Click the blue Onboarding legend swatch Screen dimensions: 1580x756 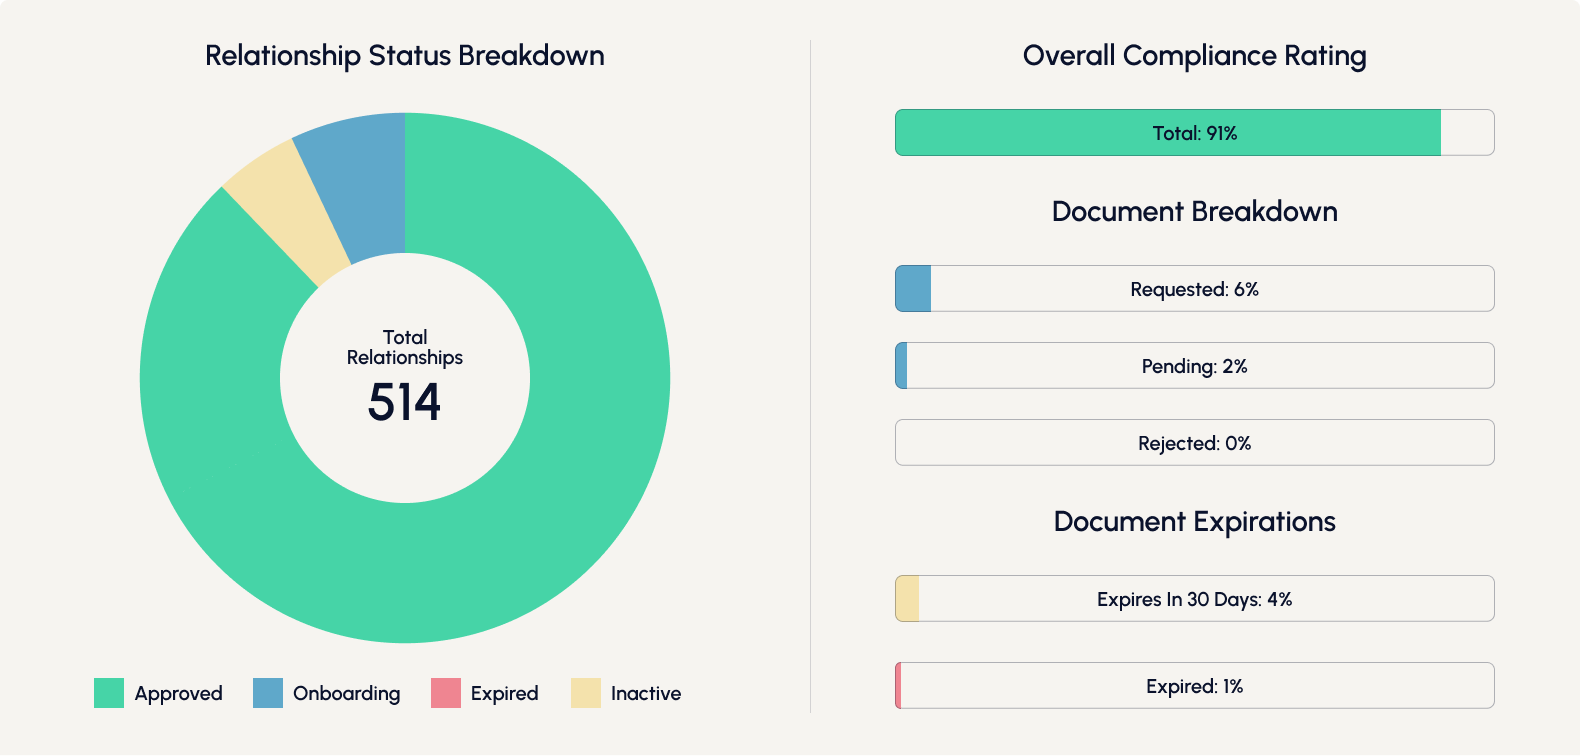click(268, 693)
